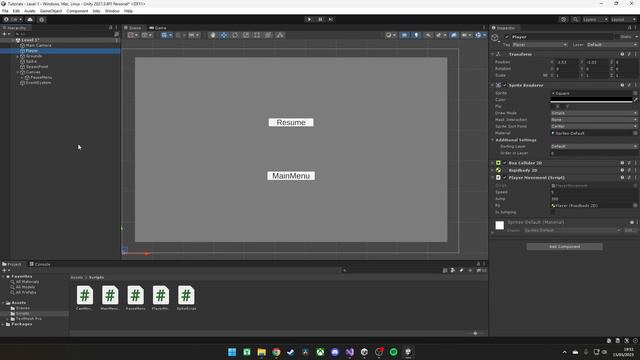Toggle Player Movement script enabled checkbox
Screen dimensions: 640x360
505,178
